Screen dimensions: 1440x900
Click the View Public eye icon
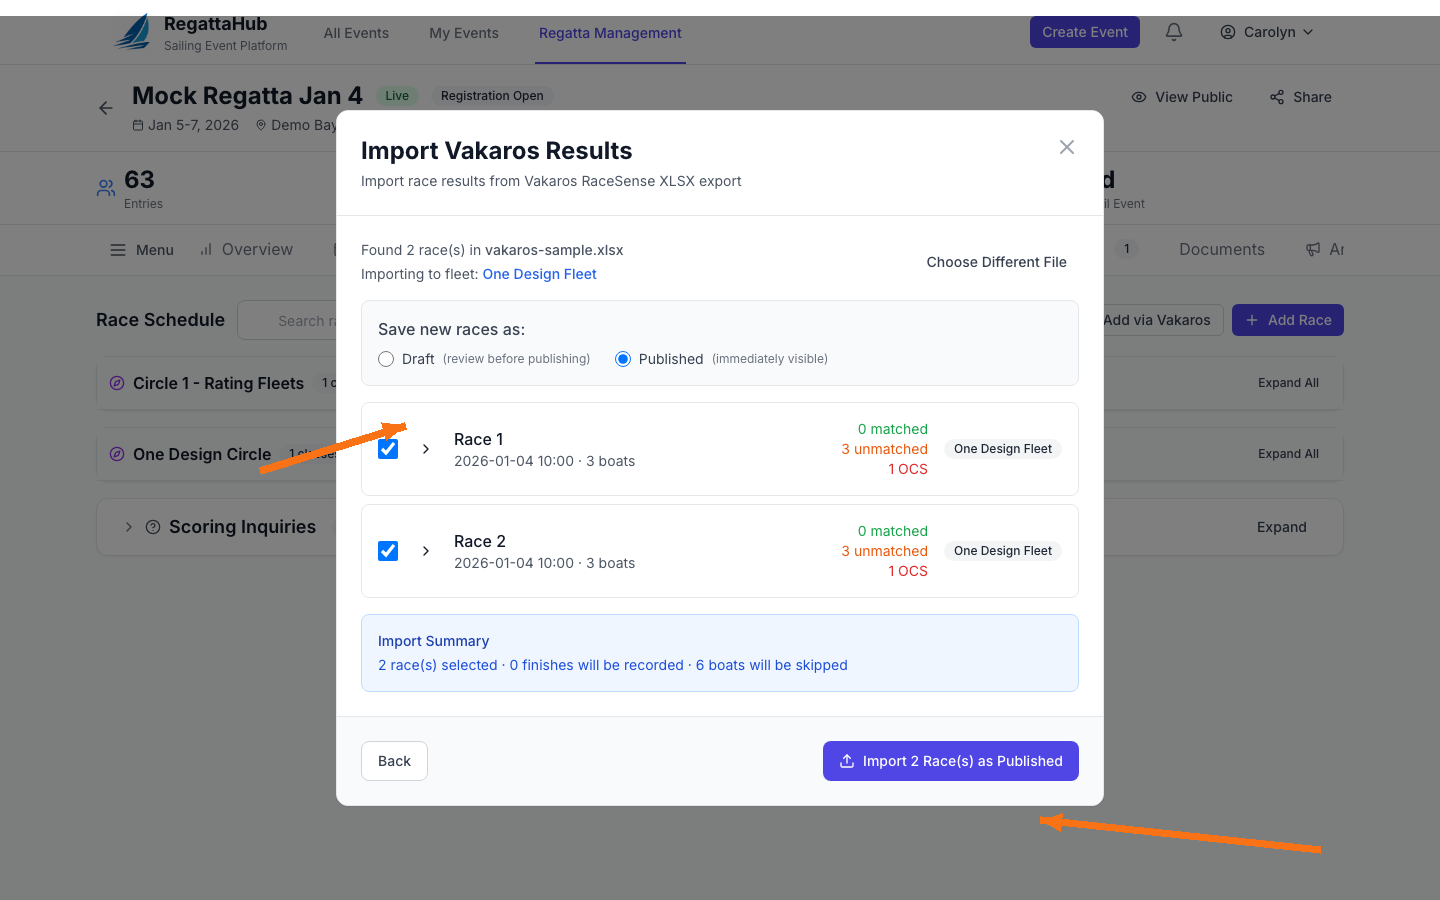pos(1139,97)
